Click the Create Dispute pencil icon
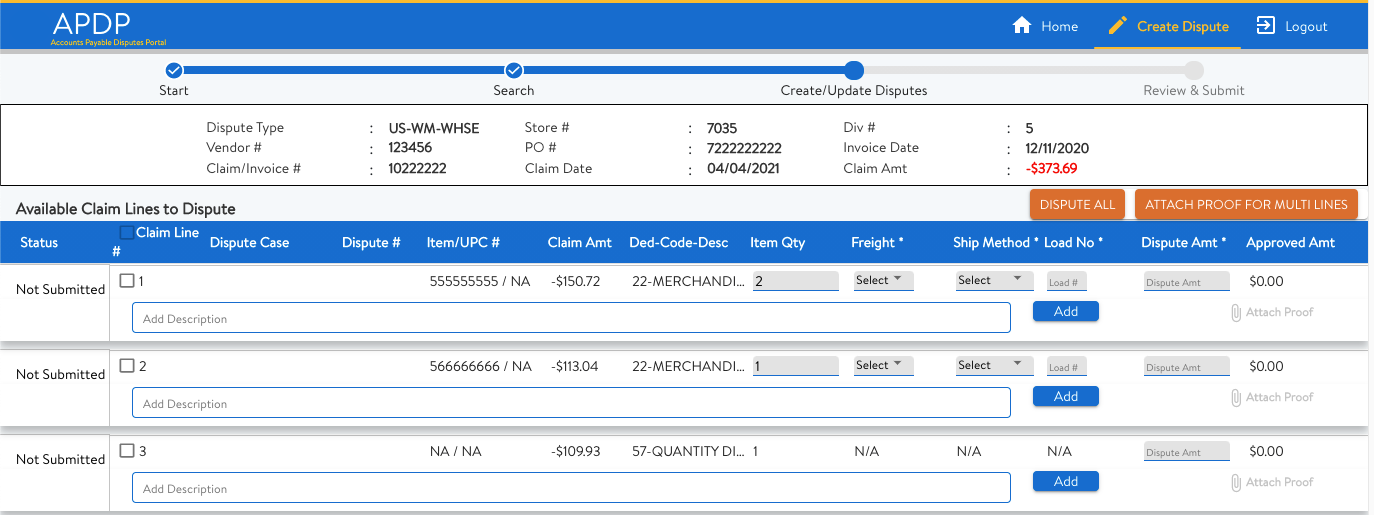Screen dimensions: 1374x515 (x=1118, y=26)
